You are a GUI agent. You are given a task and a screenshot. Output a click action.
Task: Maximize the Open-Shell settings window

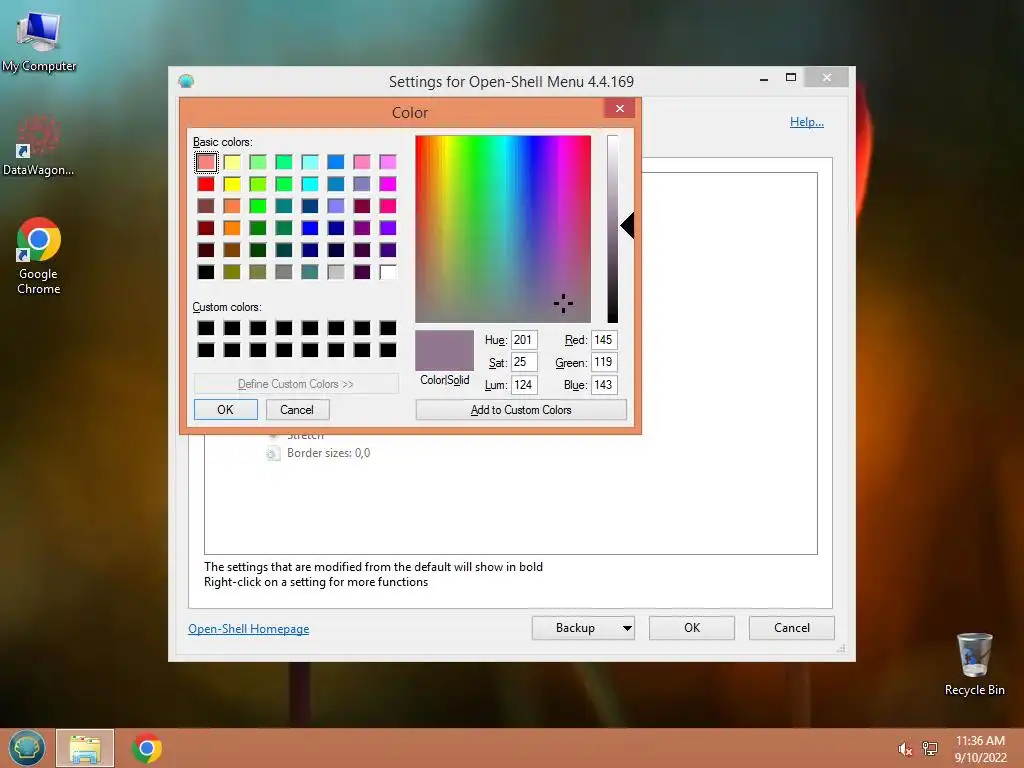(791, 78)
